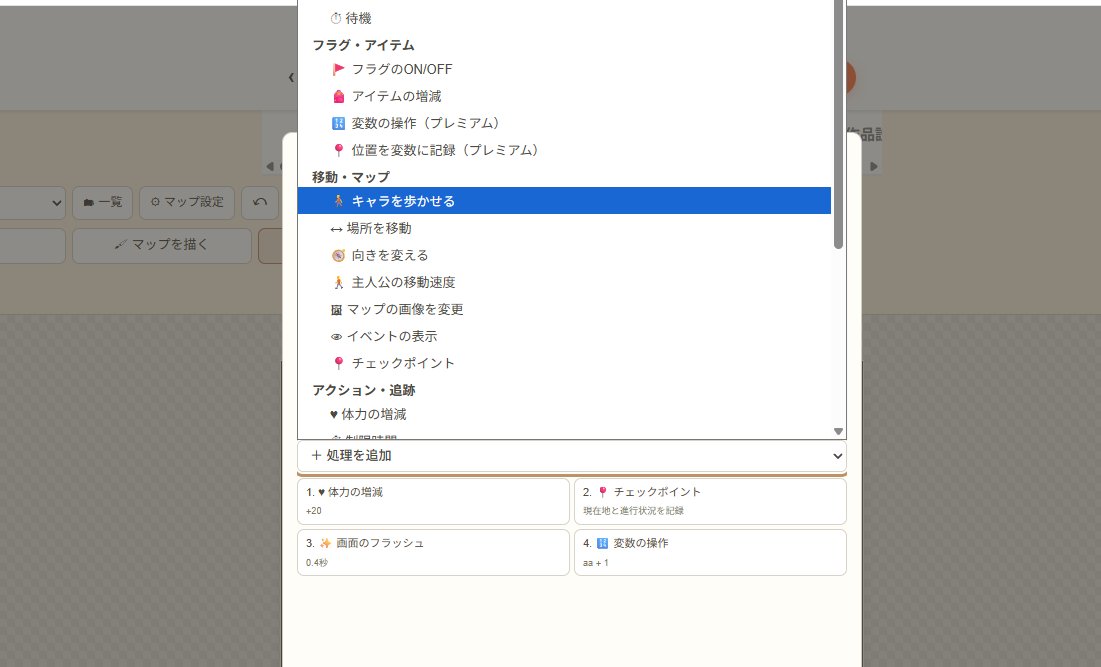
Task: Click the compass icon beside 向きを変える
Action: click(338, 256)
